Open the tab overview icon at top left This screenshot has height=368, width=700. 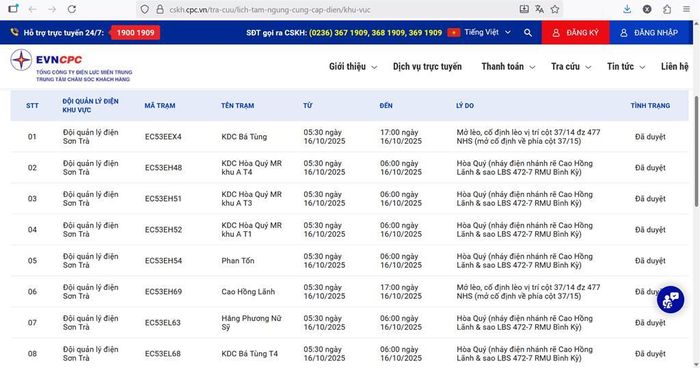tap(13, 9)
